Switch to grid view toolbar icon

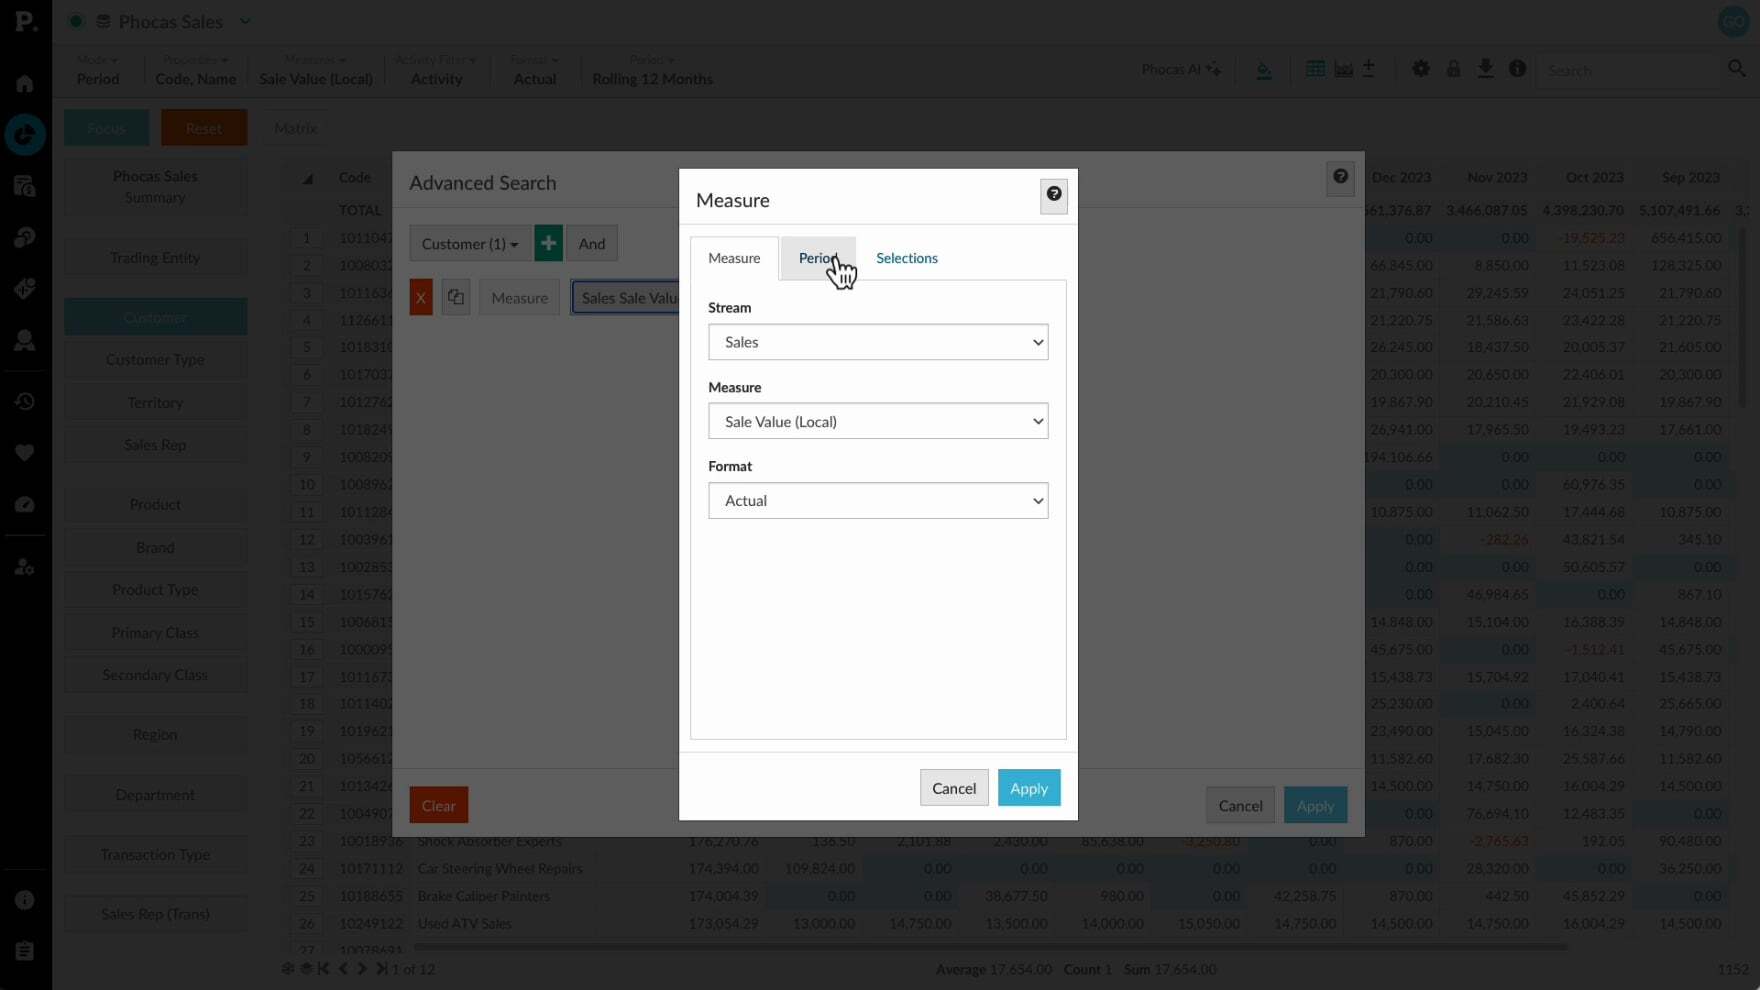pyautogui.click(x=1315, y=69)
